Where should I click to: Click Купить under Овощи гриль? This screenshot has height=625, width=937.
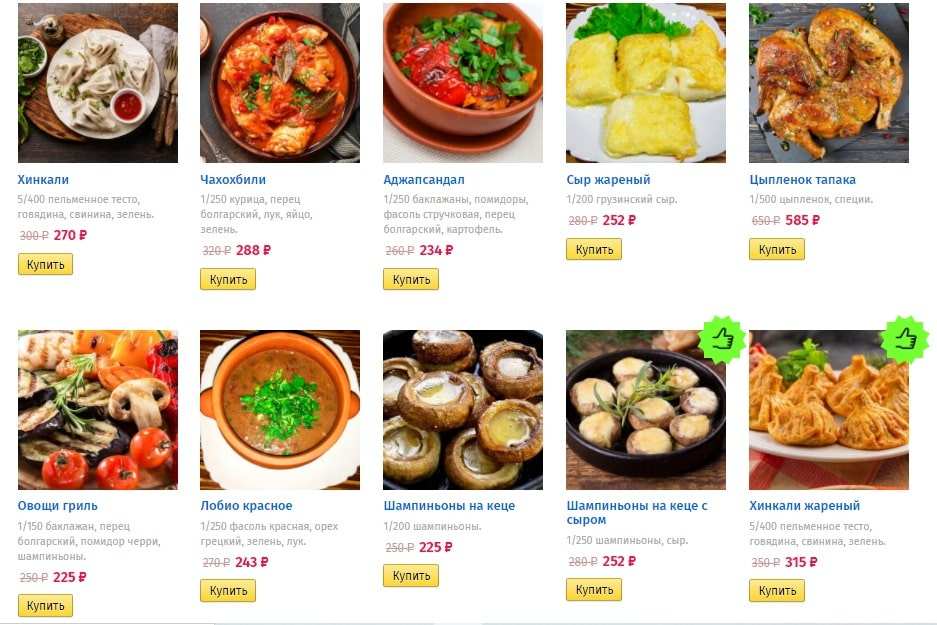pyautogui.click(x=45, y=605)
